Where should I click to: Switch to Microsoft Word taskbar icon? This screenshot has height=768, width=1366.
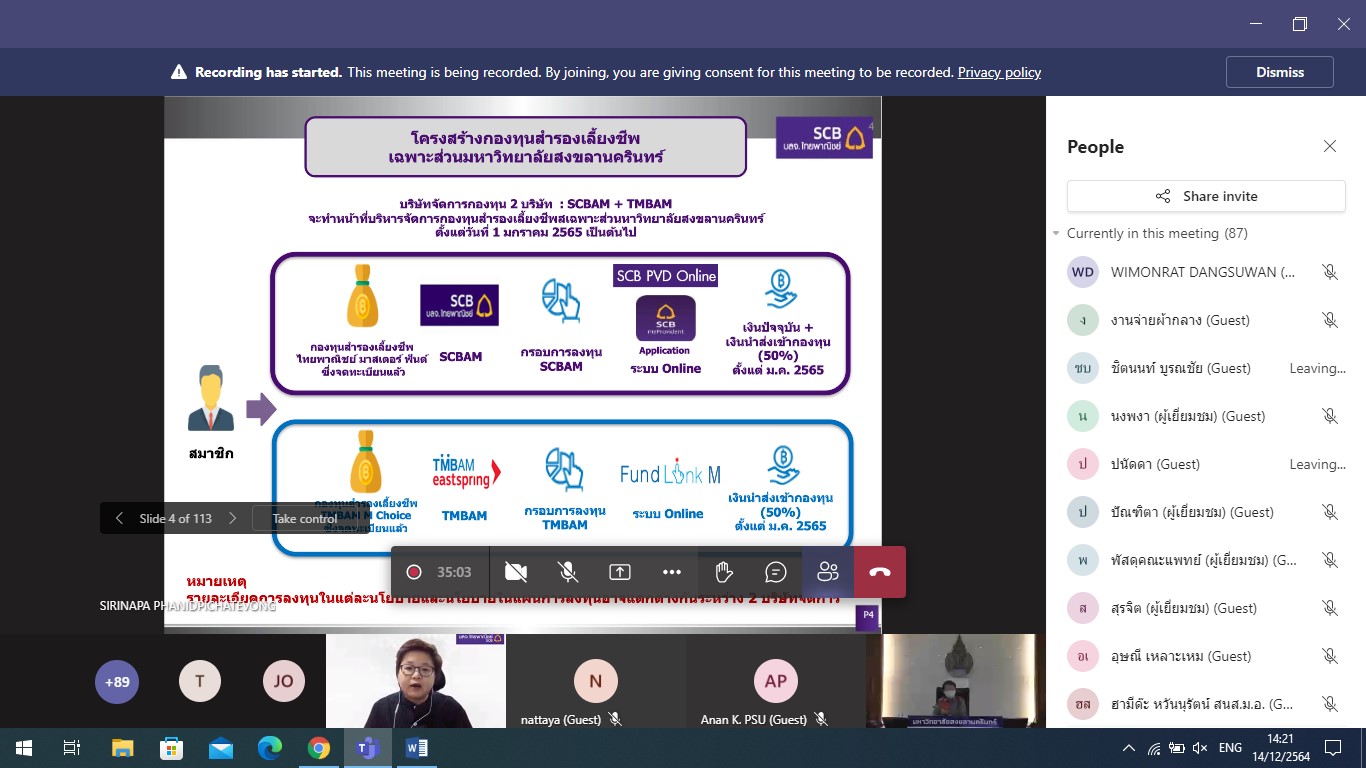[417, 748]
